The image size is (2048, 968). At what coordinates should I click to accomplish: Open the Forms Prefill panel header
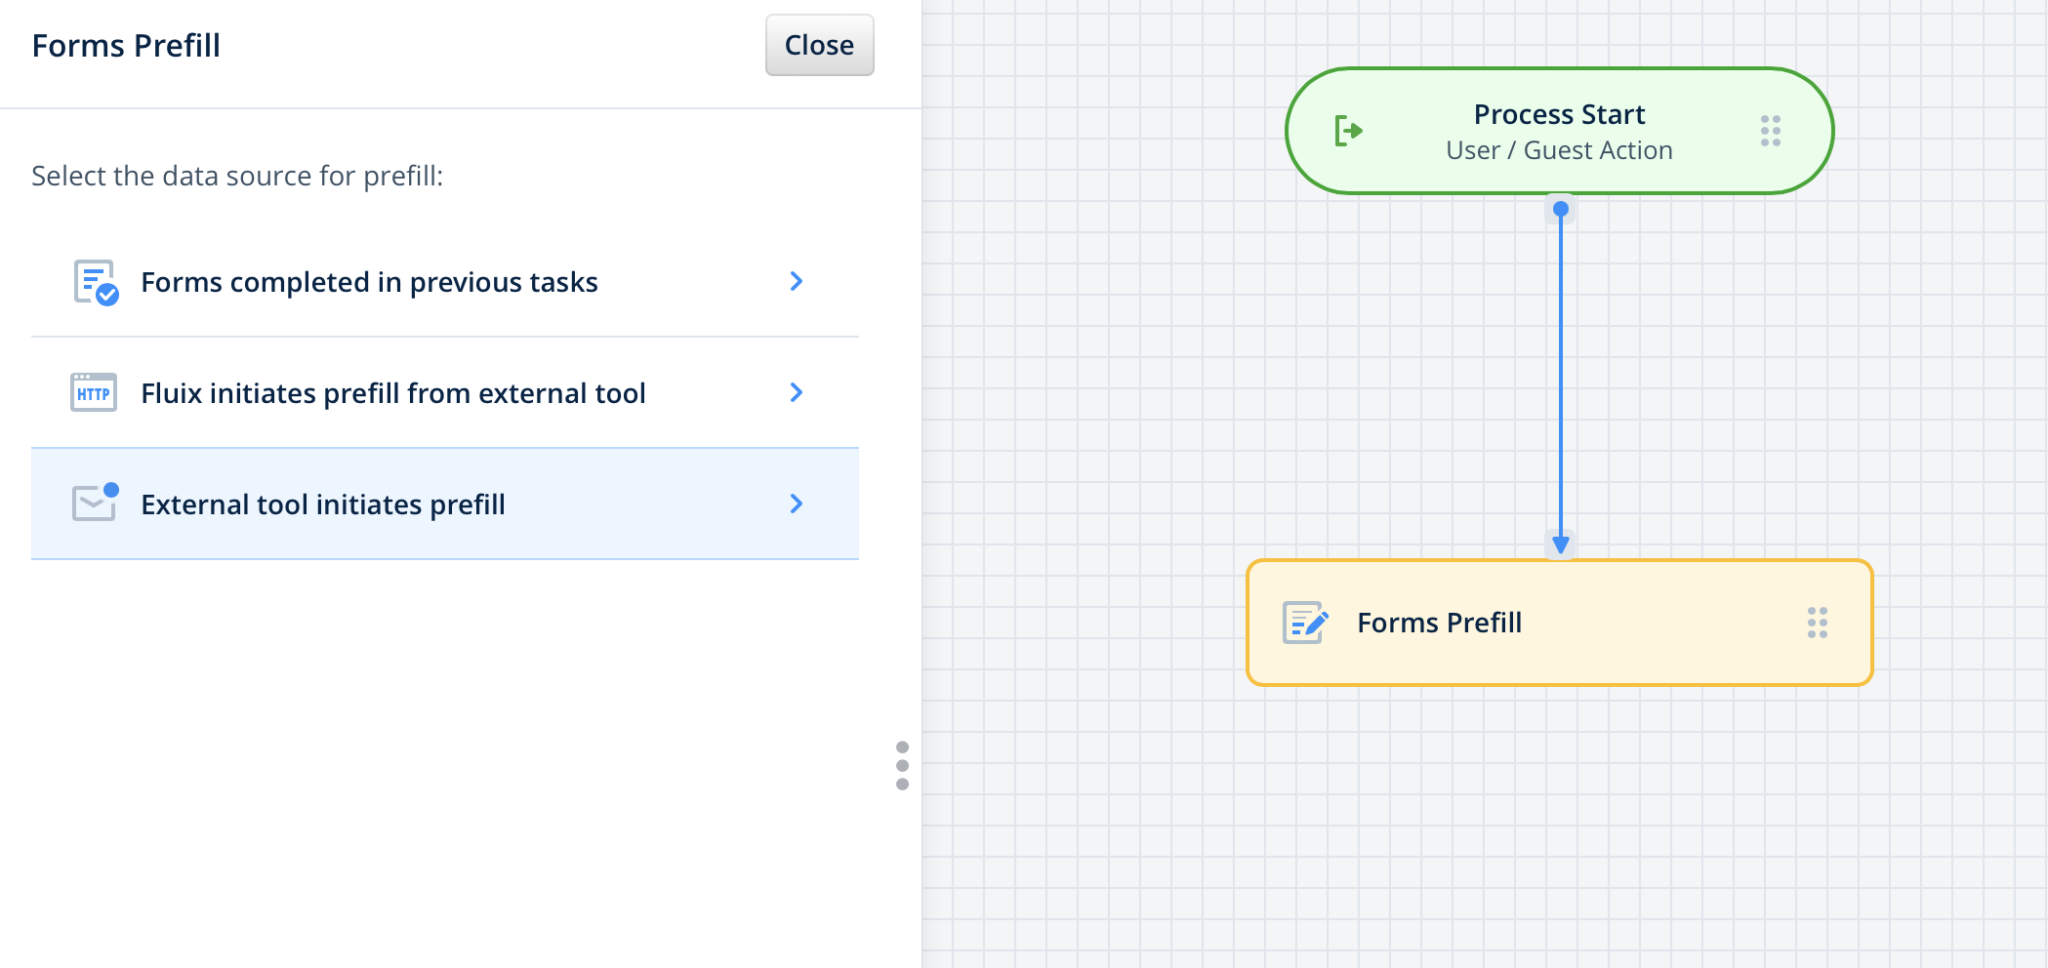[126, 45]
